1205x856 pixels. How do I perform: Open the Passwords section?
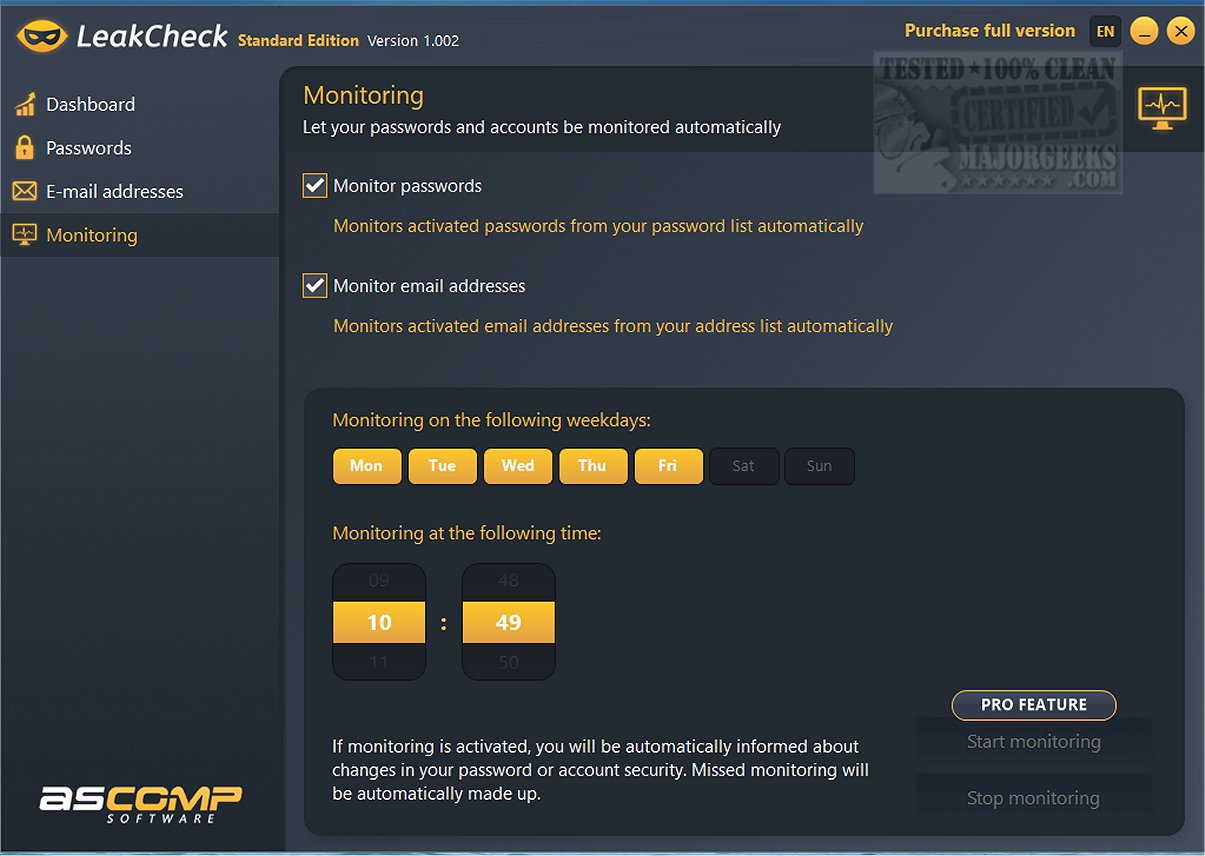click(x=140, y=148)
